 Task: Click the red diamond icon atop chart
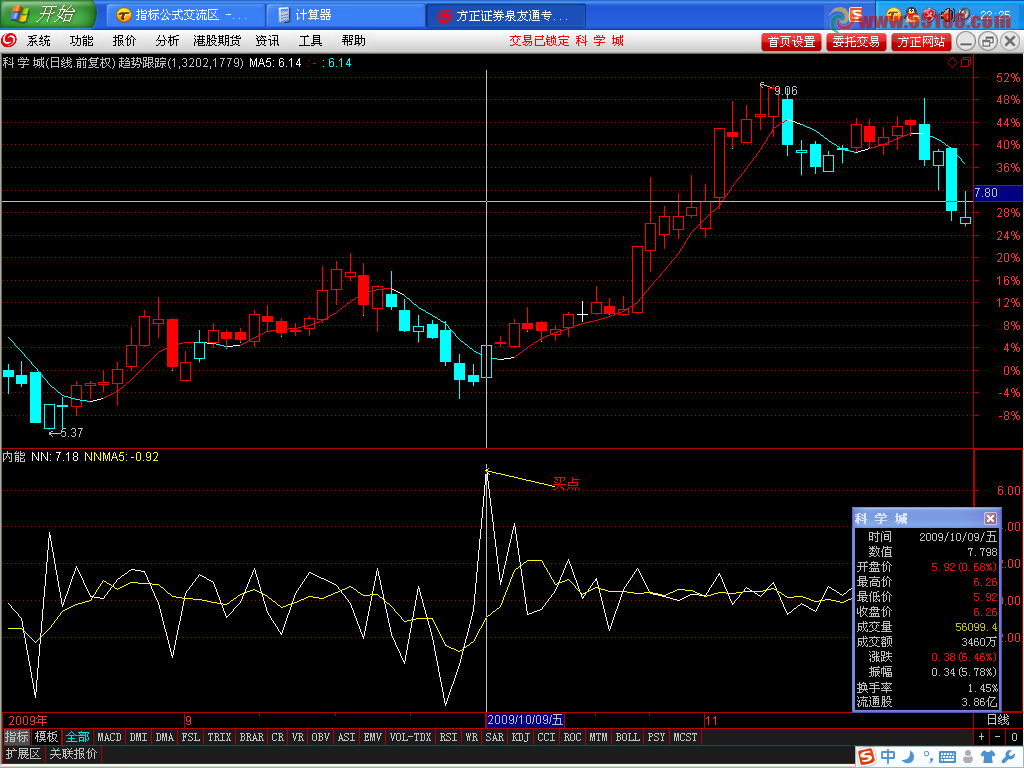(x=952, y=62)
